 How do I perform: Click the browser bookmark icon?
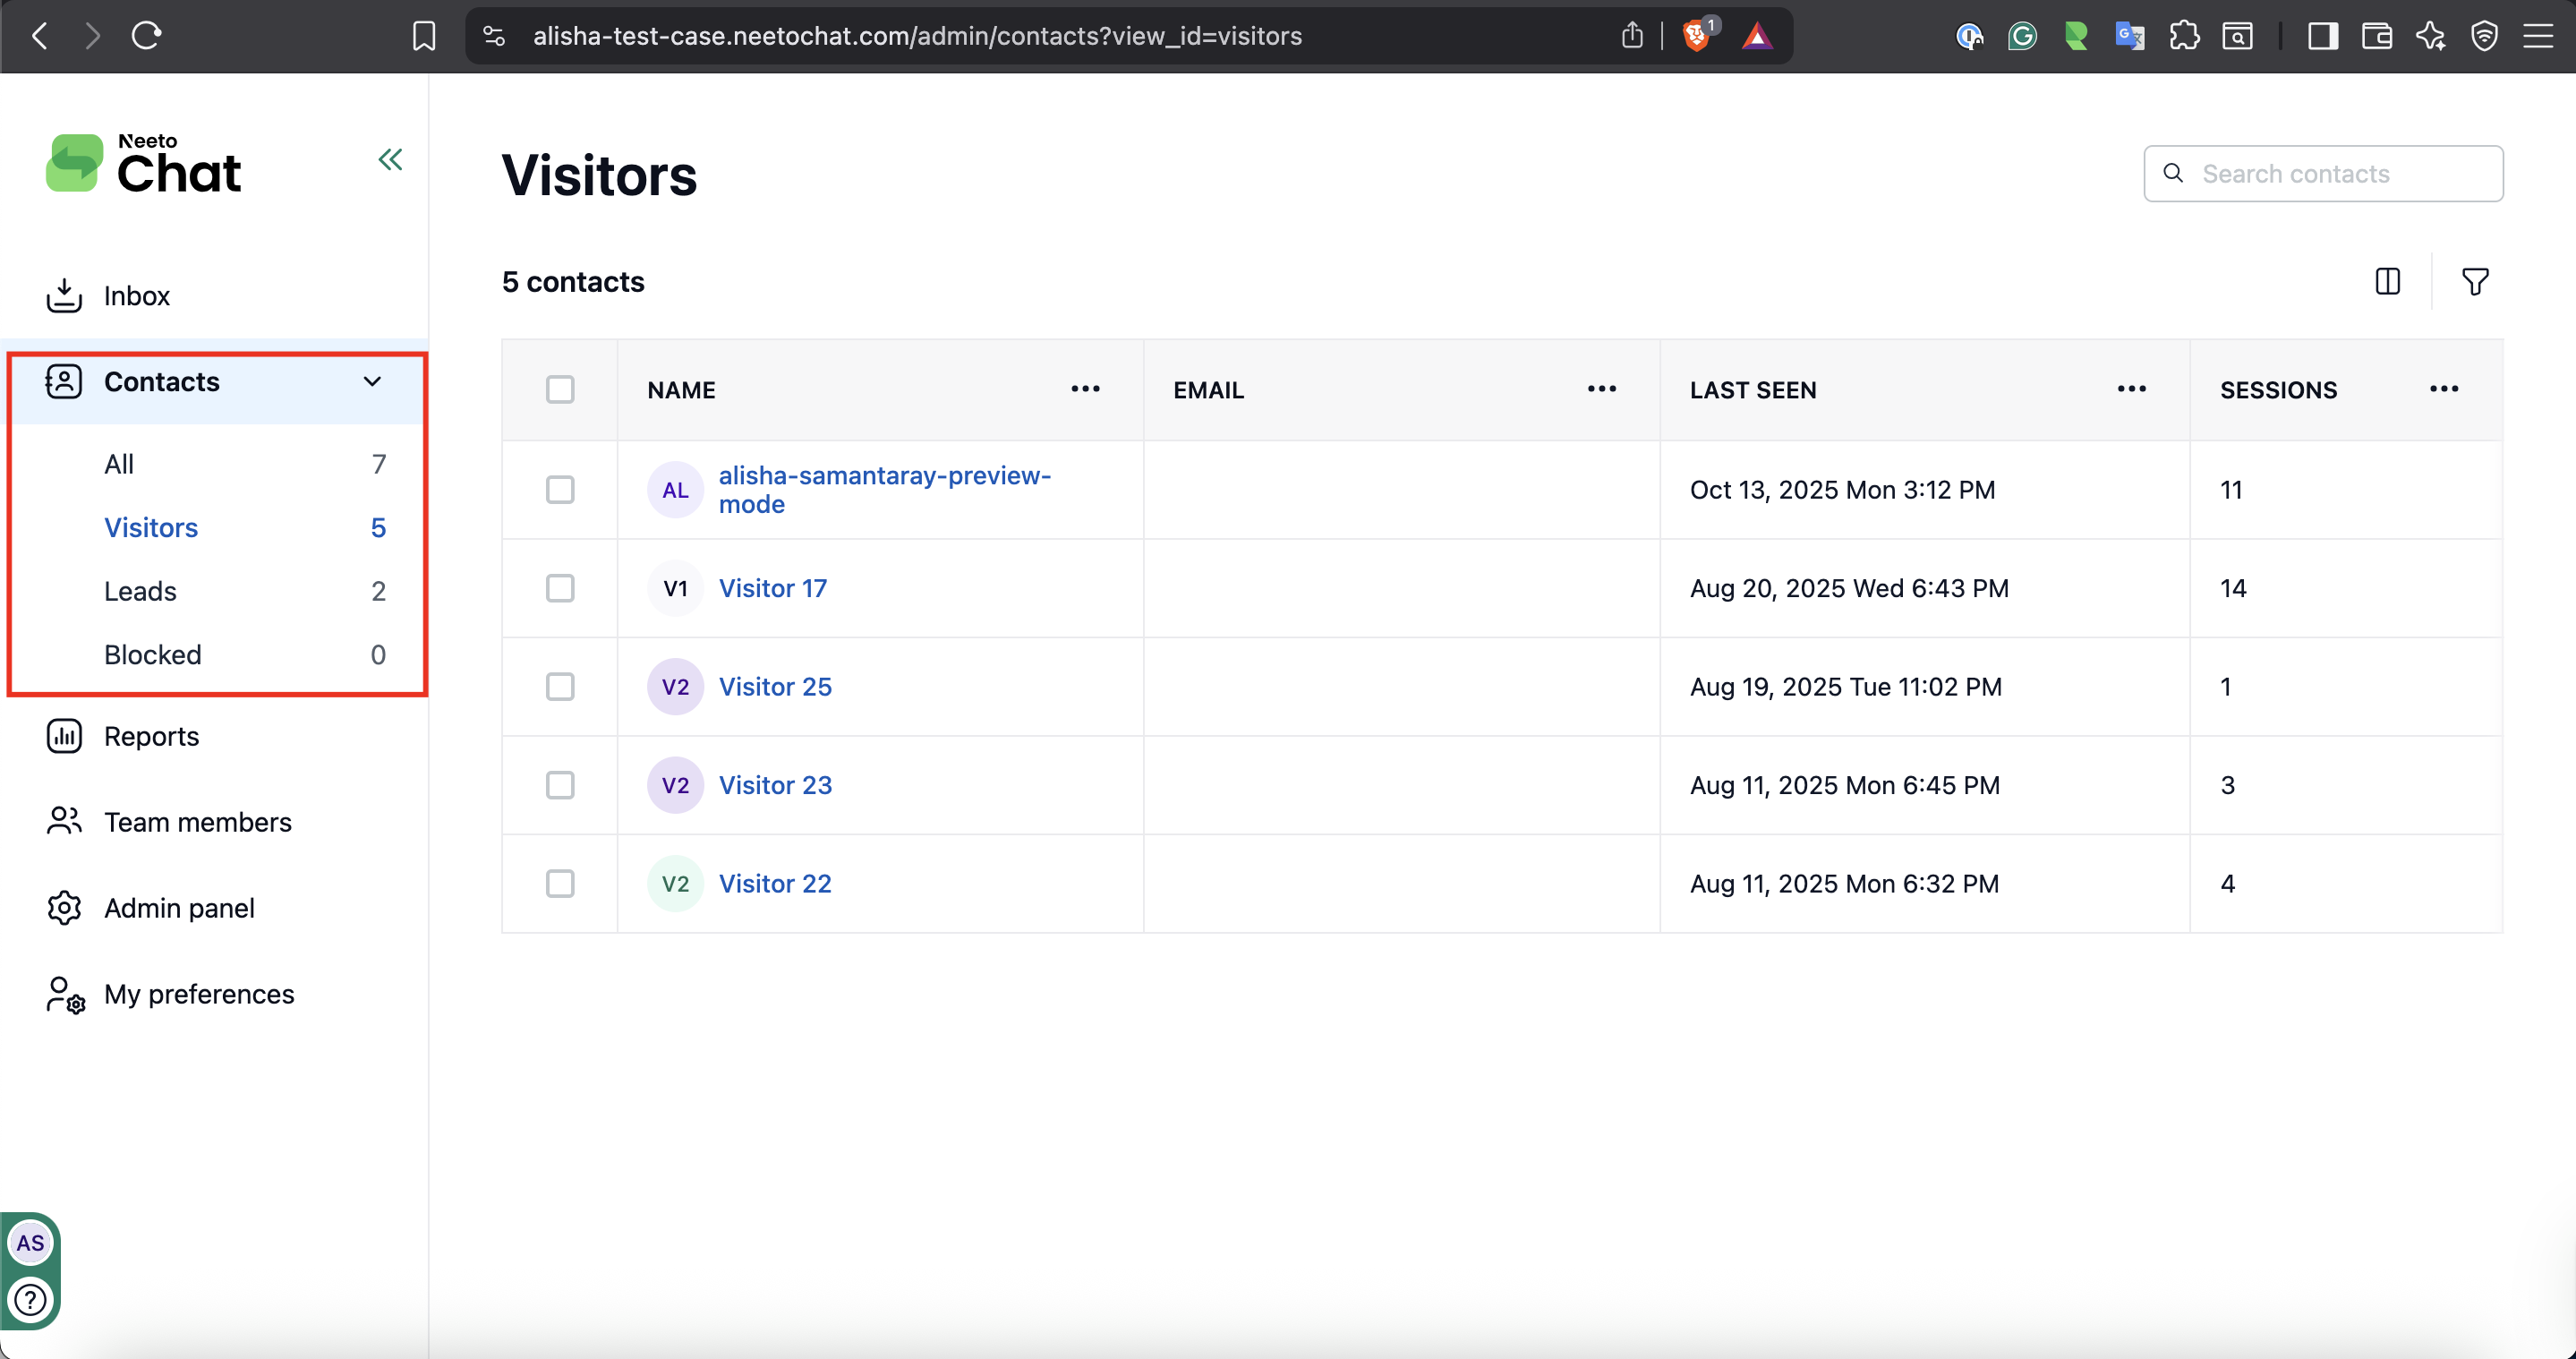coord(424,36)
